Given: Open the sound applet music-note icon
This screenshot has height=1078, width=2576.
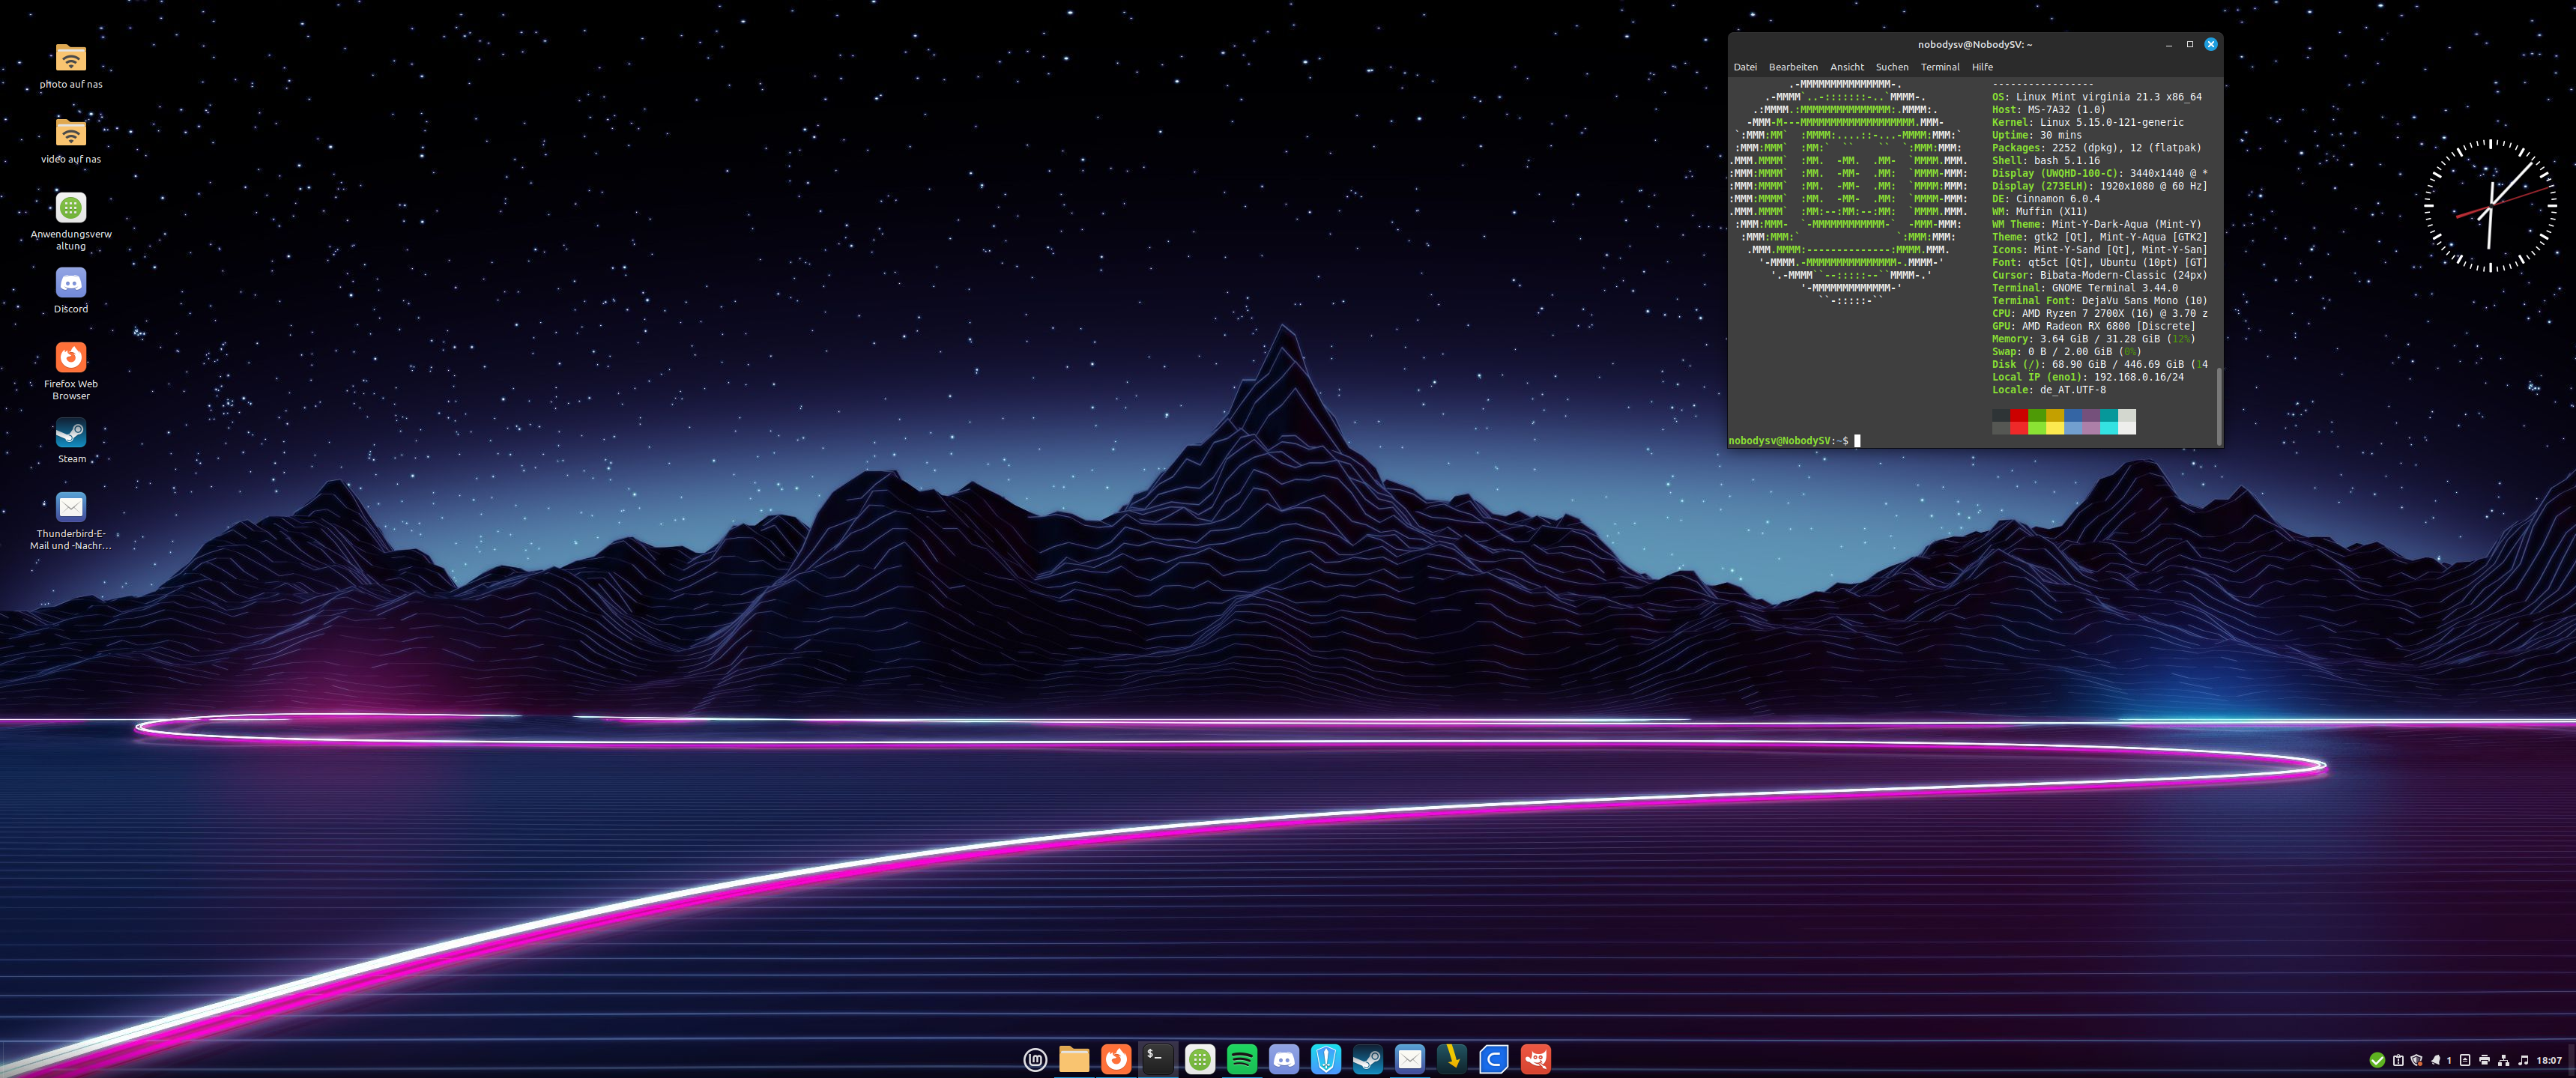Looking at the screenshot, I should coord(2523,1060).
